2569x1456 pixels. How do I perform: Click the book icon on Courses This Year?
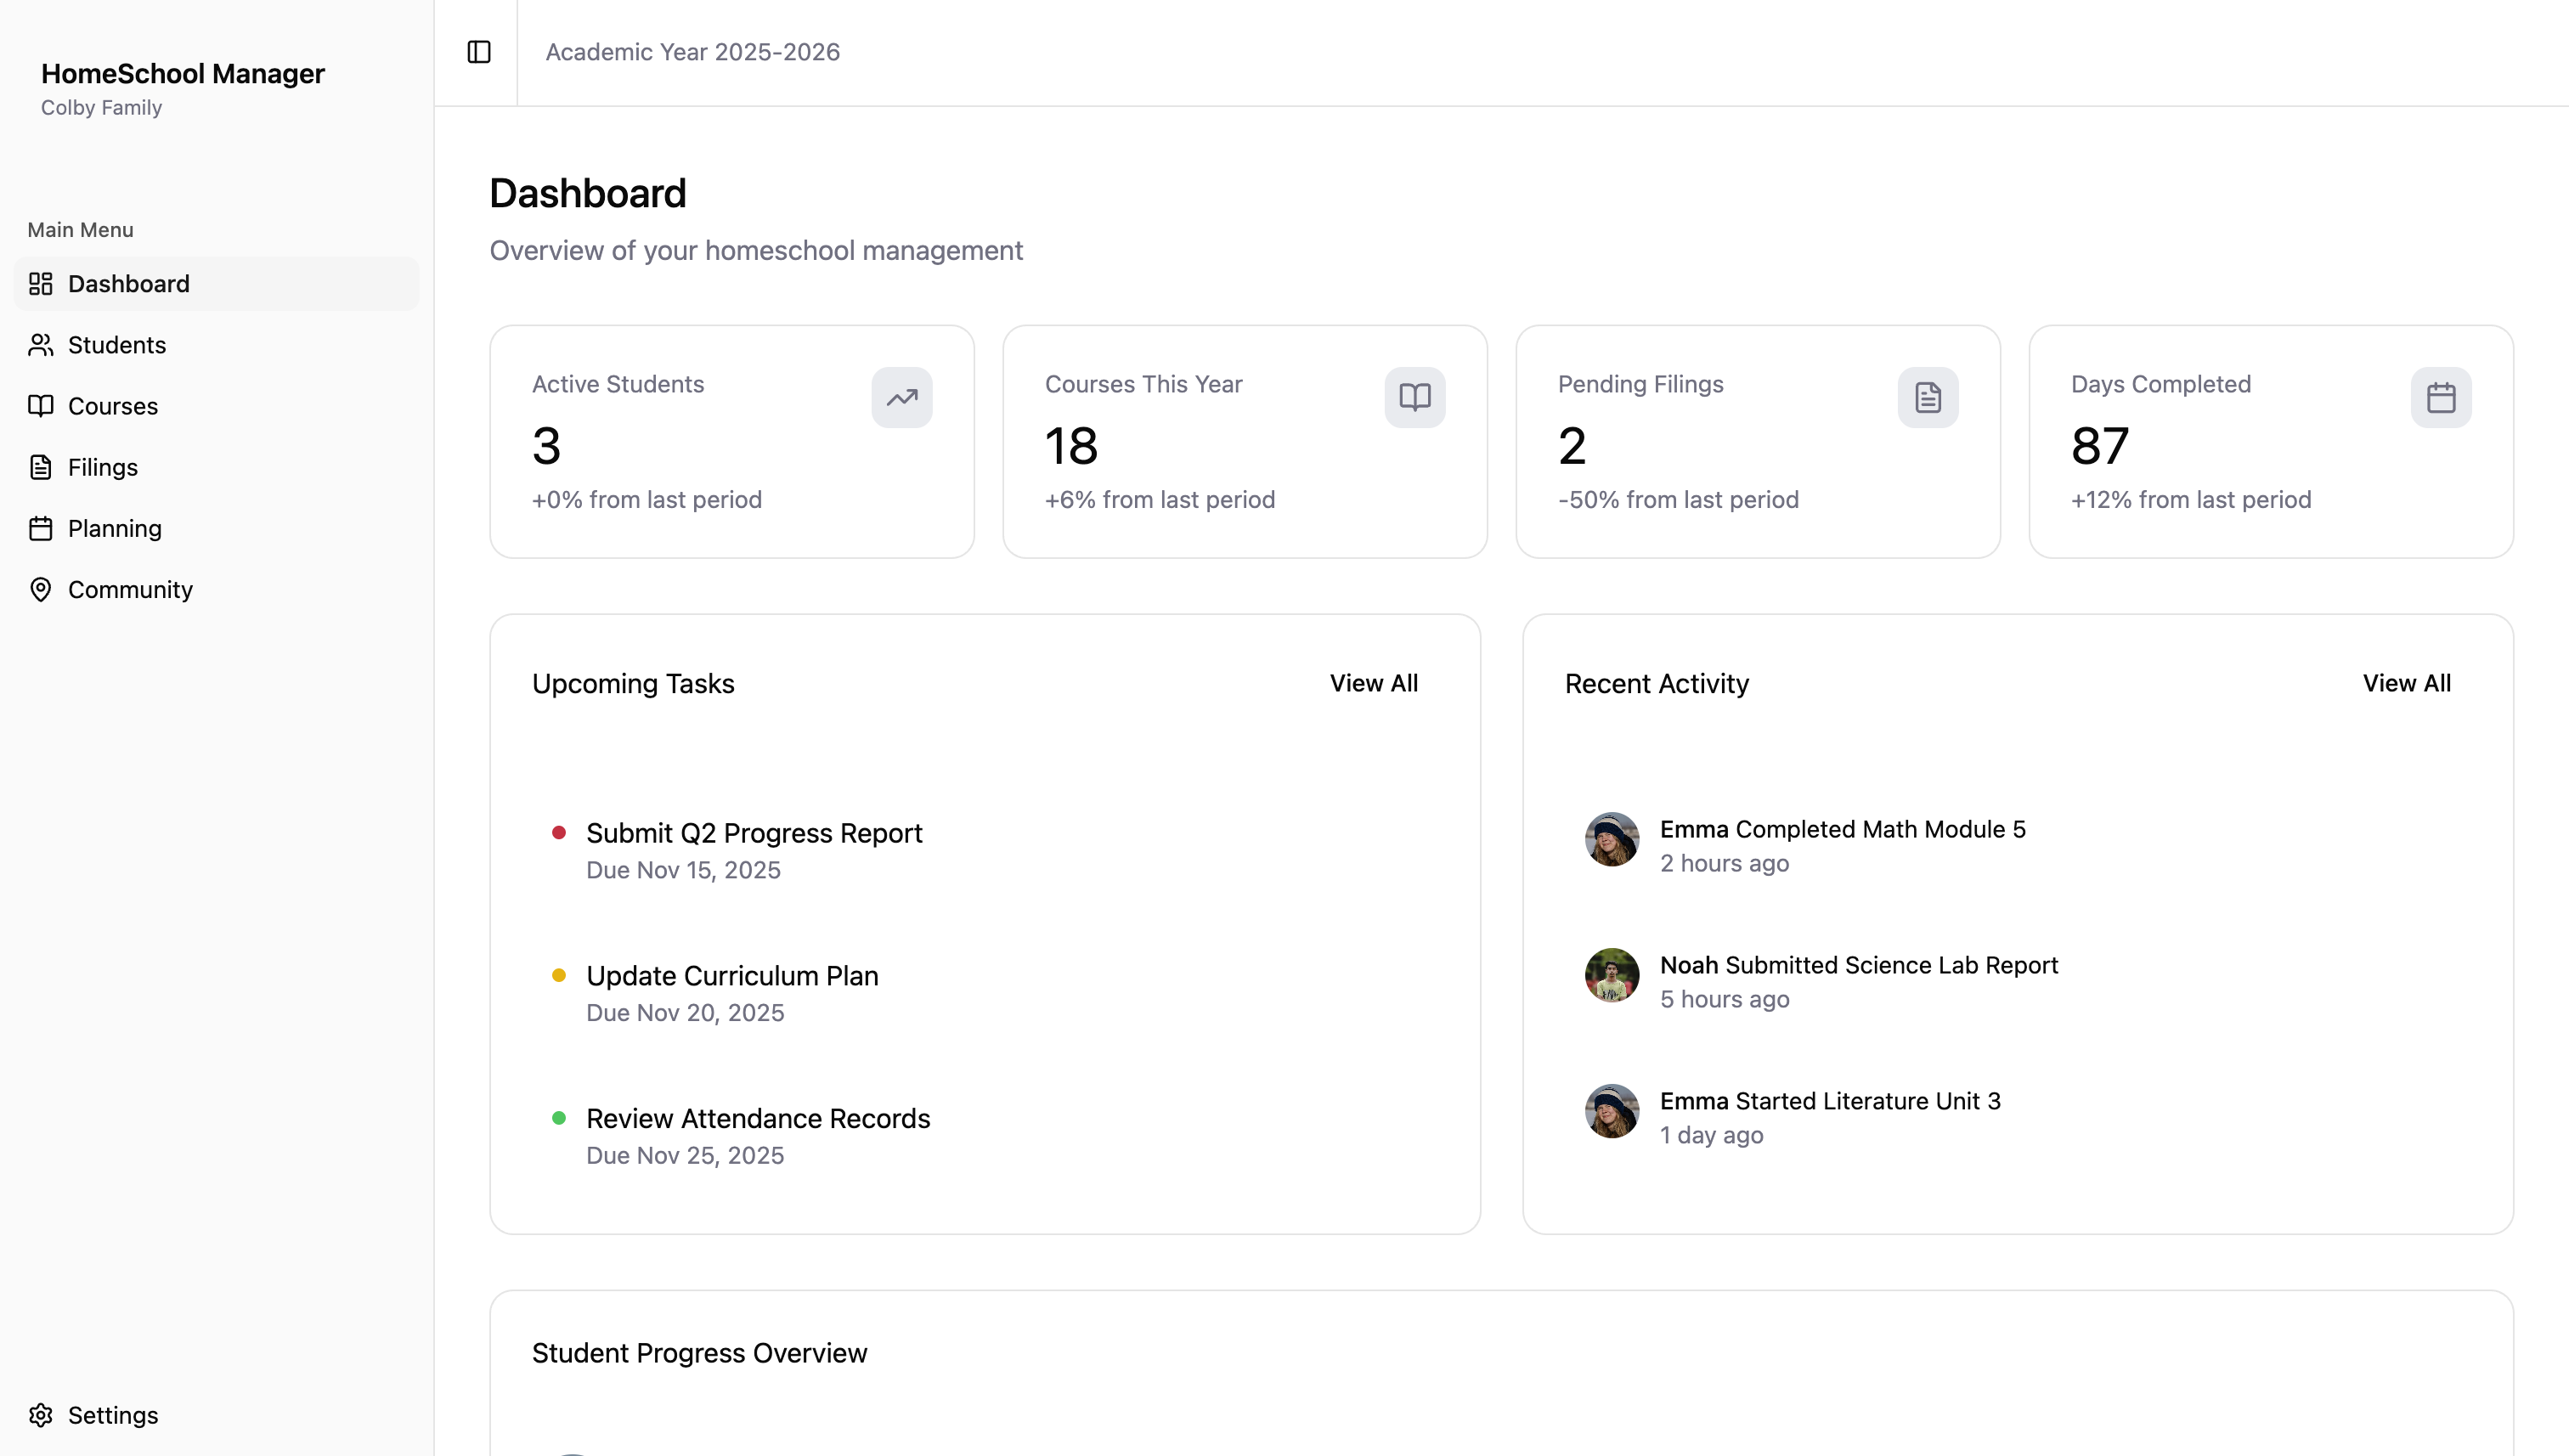tap(1414, 397)
